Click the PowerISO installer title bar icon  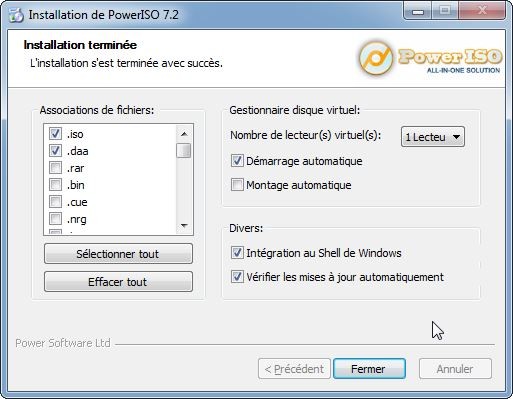pos(16,15)
